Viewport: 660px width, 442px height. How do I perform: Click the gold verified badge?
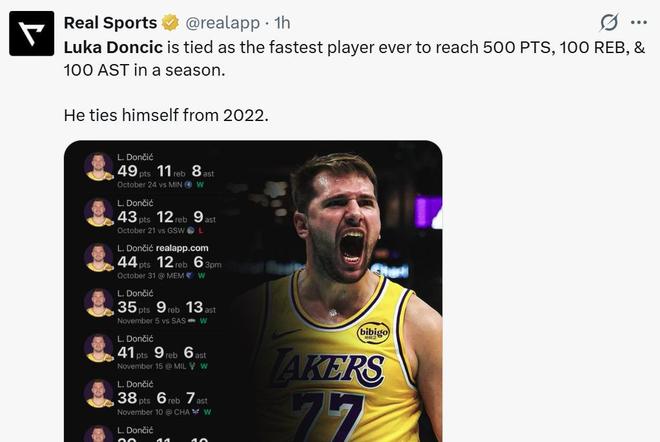pyautogui.click(x=171, y=23)
